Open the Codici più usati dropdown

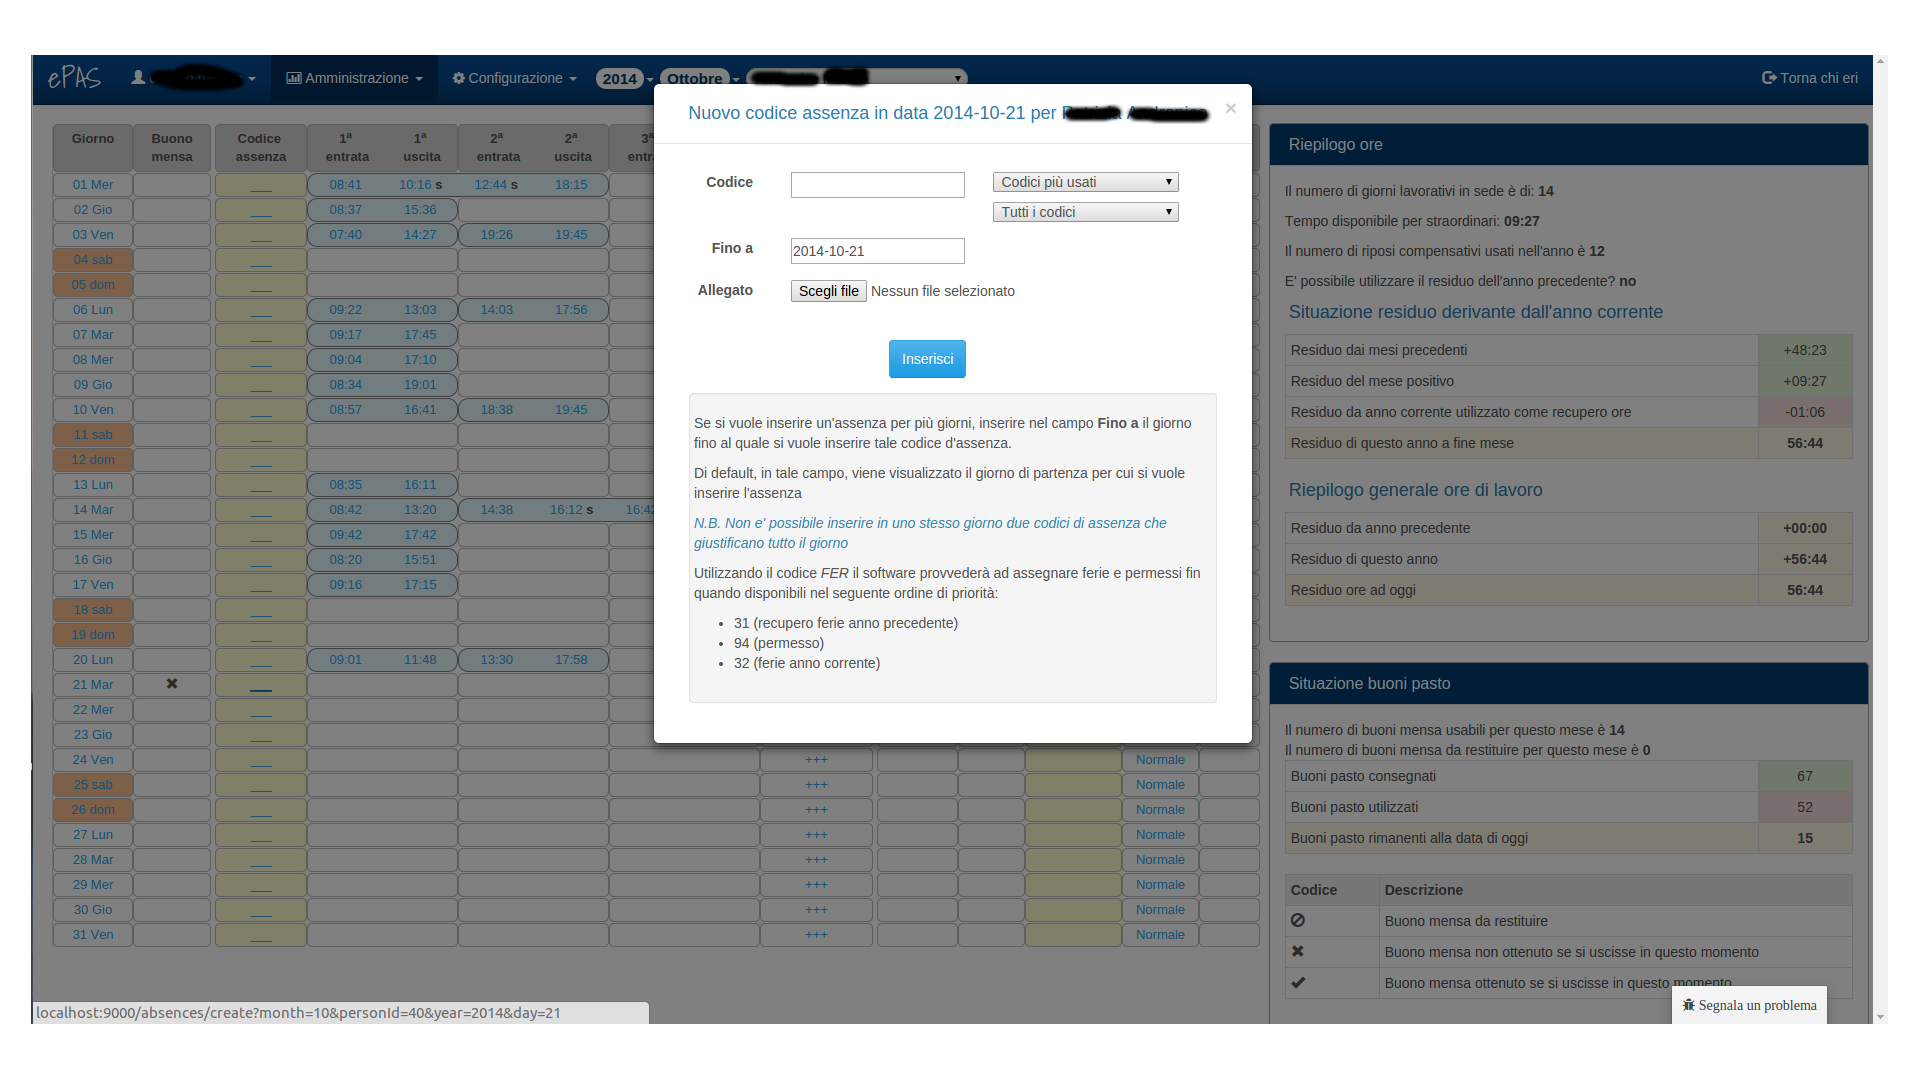(1085, 182)
